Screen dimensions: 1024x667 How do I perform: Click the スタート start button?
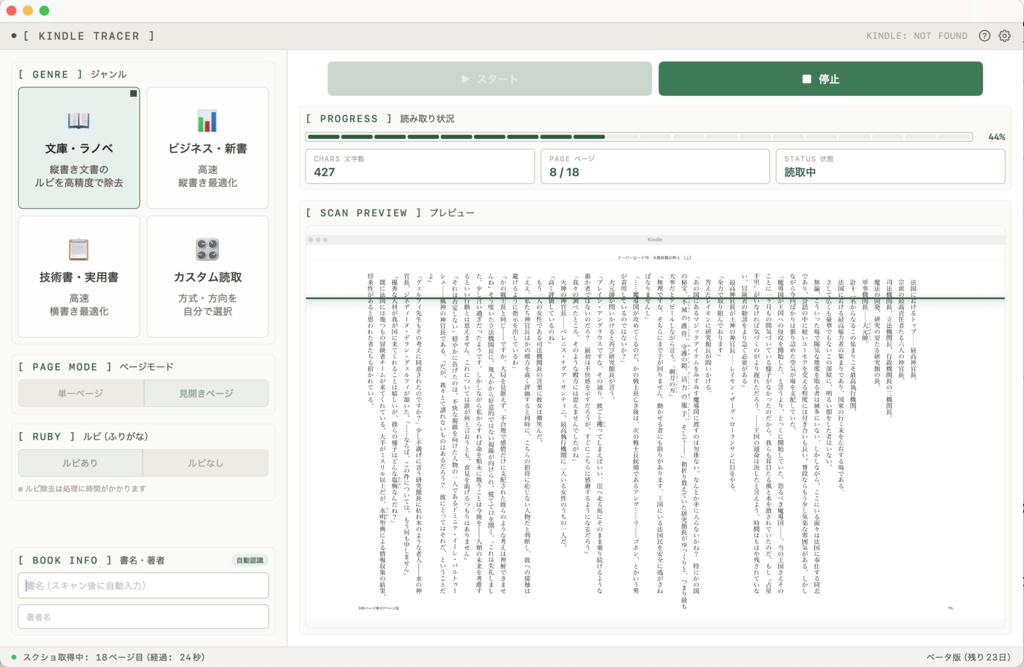tap(490, 79)
